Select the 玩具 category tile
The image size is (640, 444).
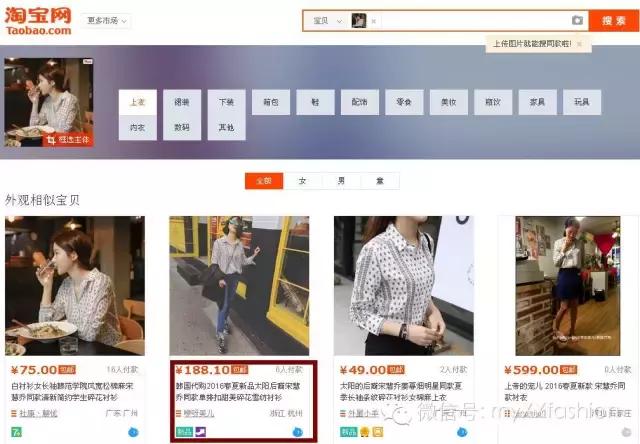tap(582, 102)
